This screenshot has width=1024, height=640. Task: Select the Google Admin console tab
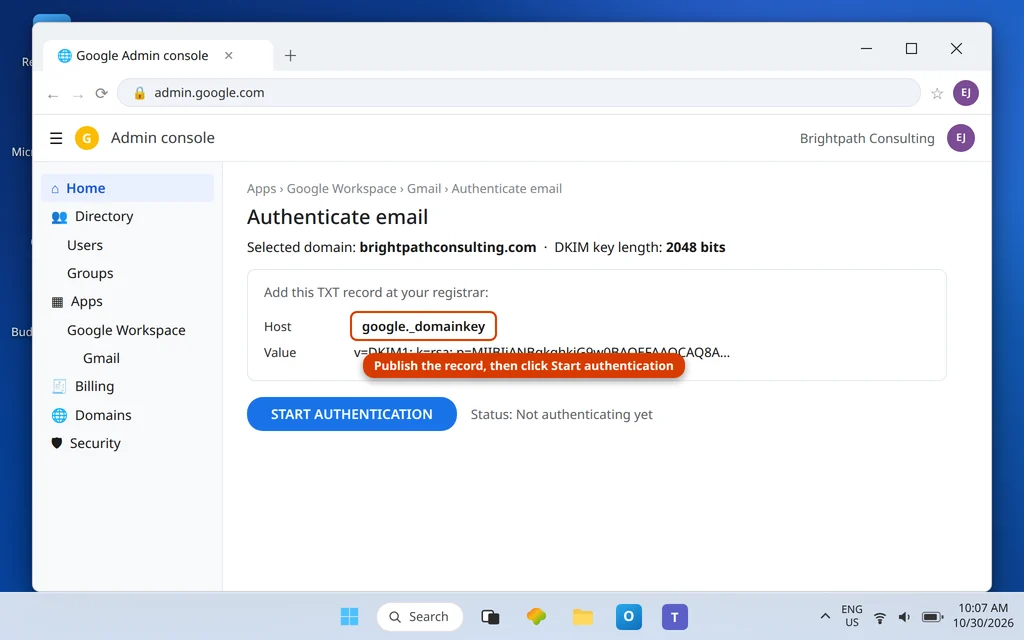158,56
